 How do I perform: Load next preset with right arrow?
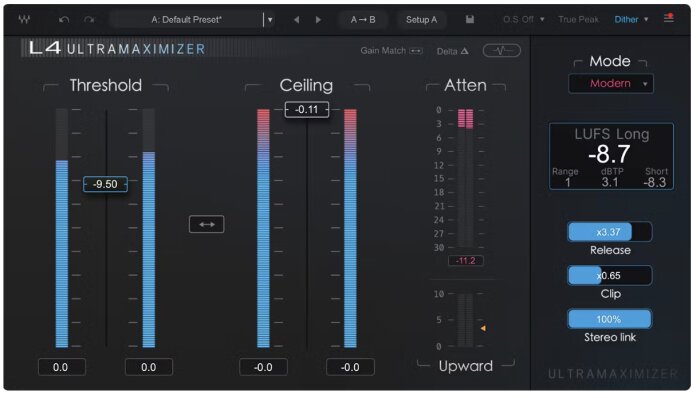coord(318,20)
